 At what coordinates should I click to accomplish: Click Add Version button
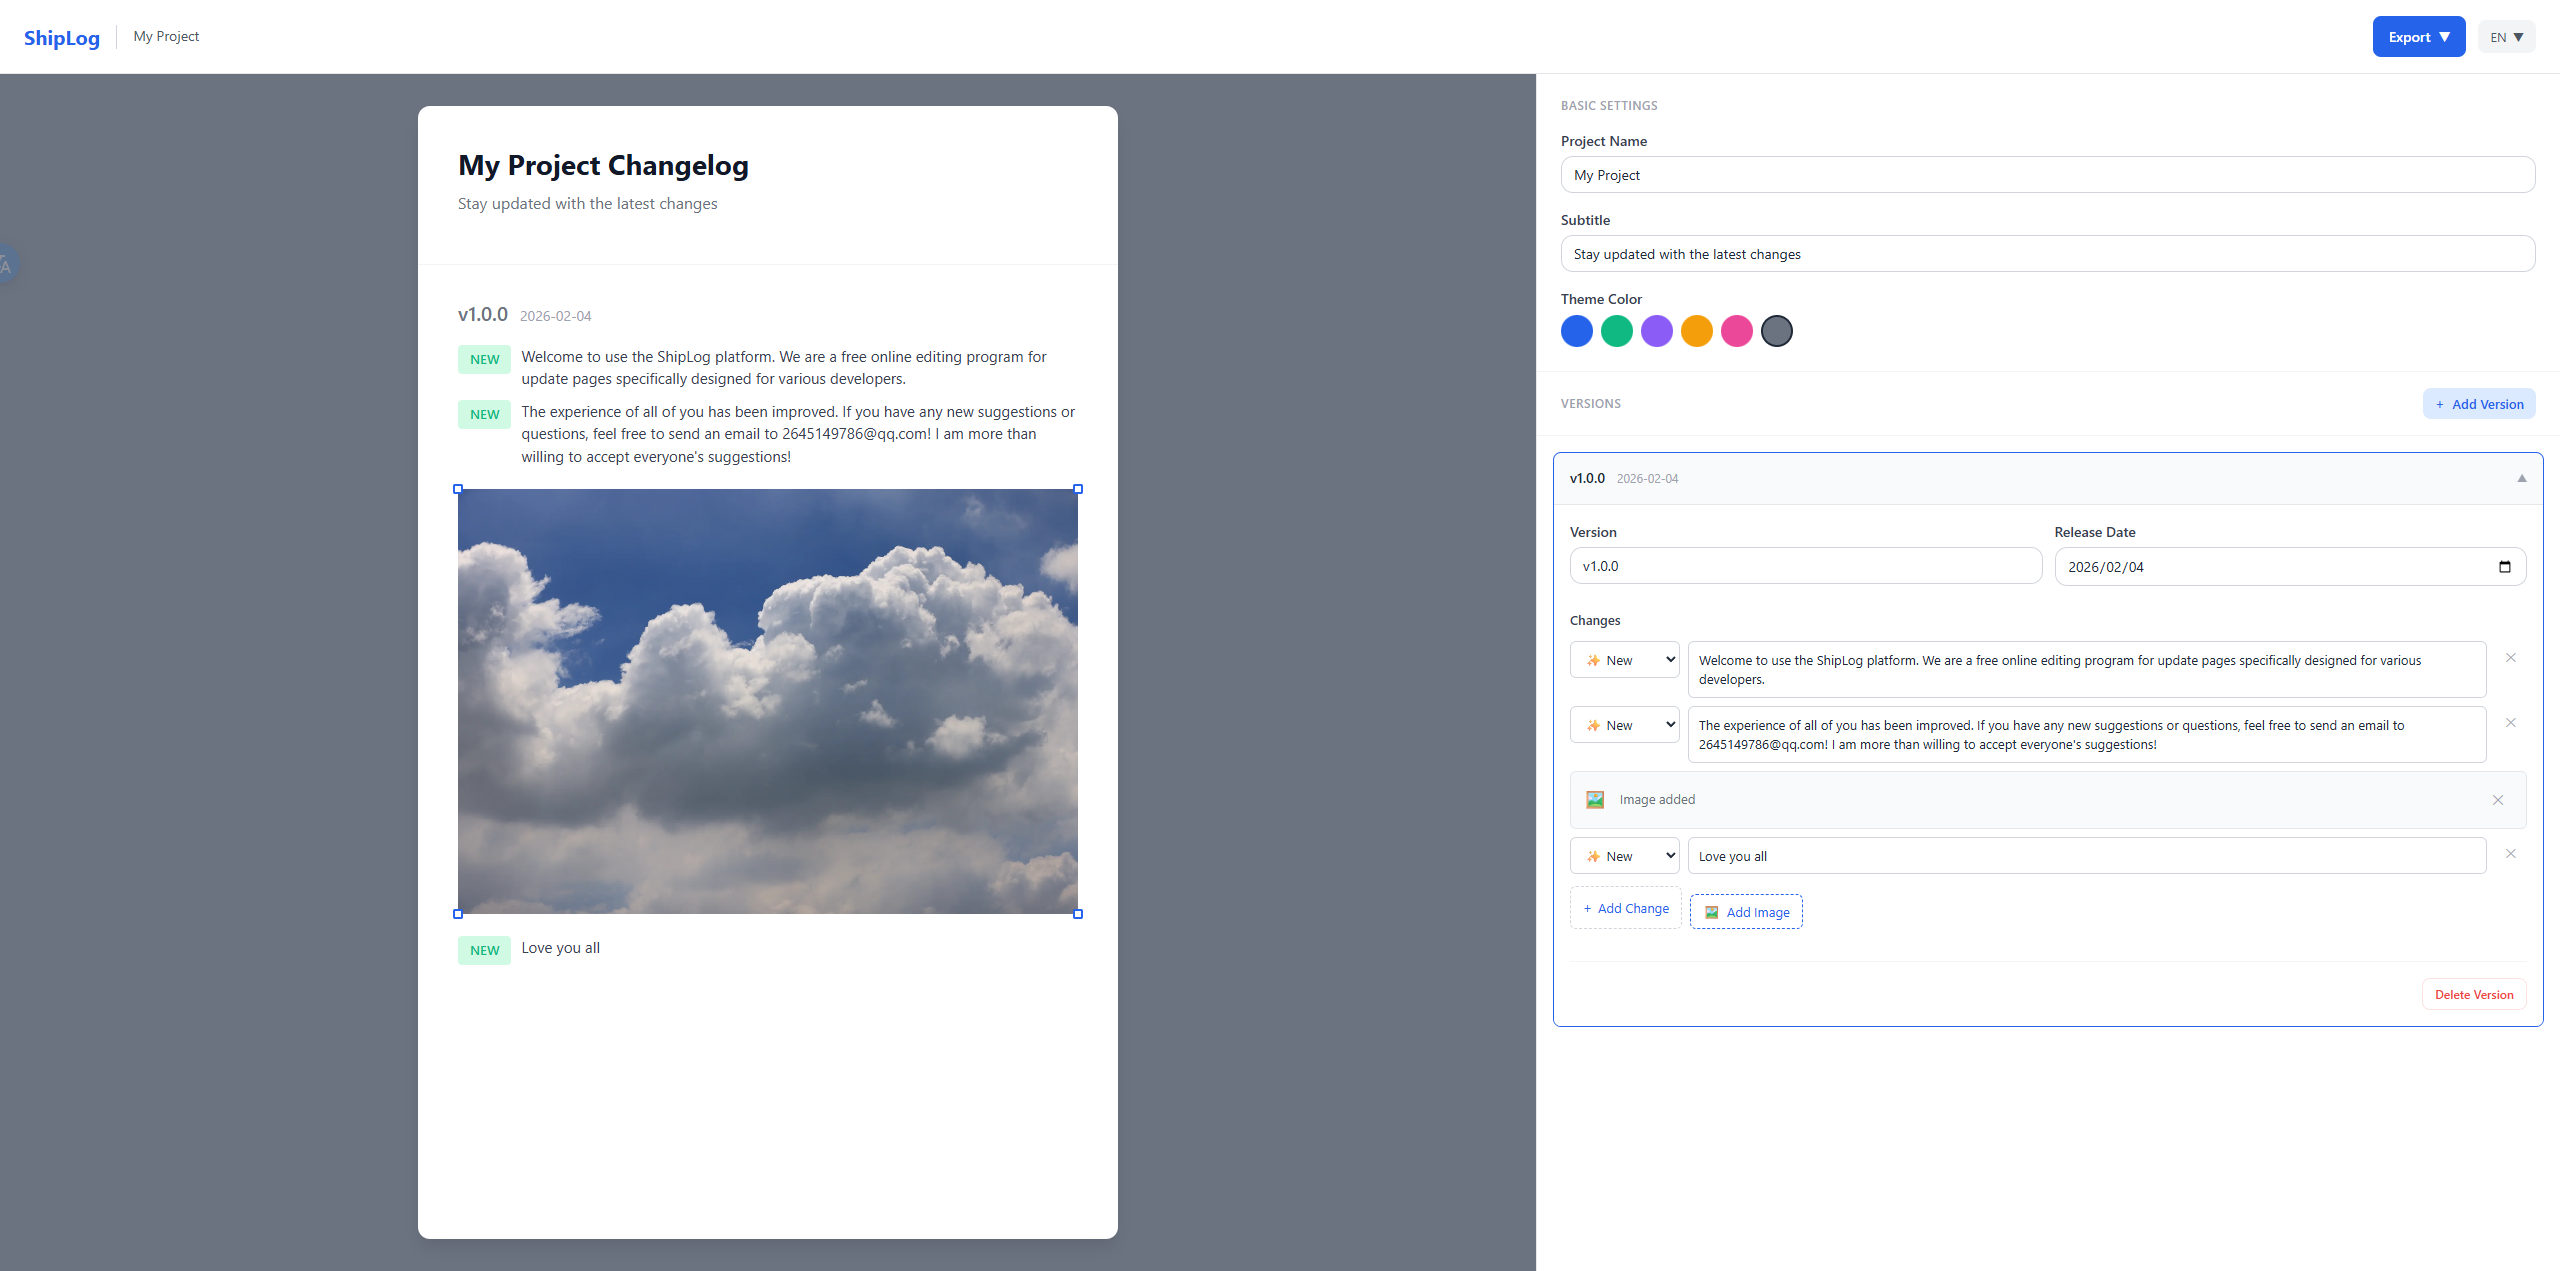(2478, 404)
